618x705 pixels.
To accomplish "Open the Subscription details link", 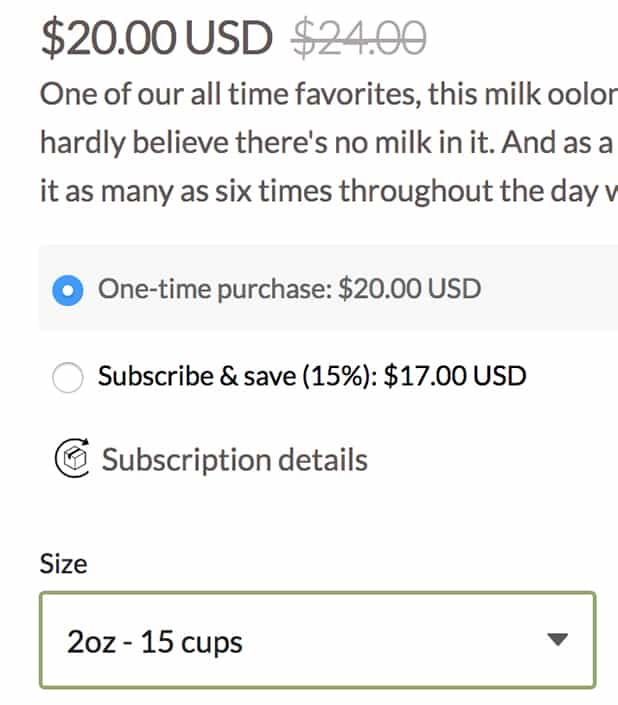I will point(234,460).
